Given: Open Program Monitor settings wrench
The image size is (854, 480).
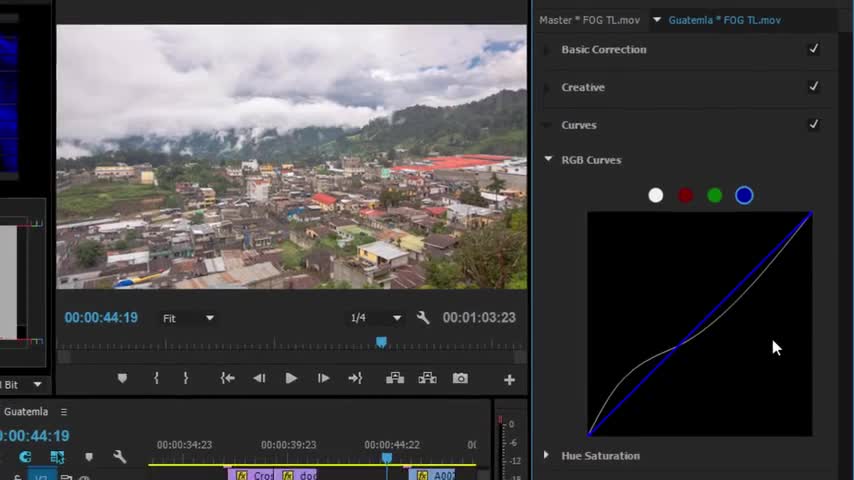Looking at the screenshot, I should click(x=423, y=318).
